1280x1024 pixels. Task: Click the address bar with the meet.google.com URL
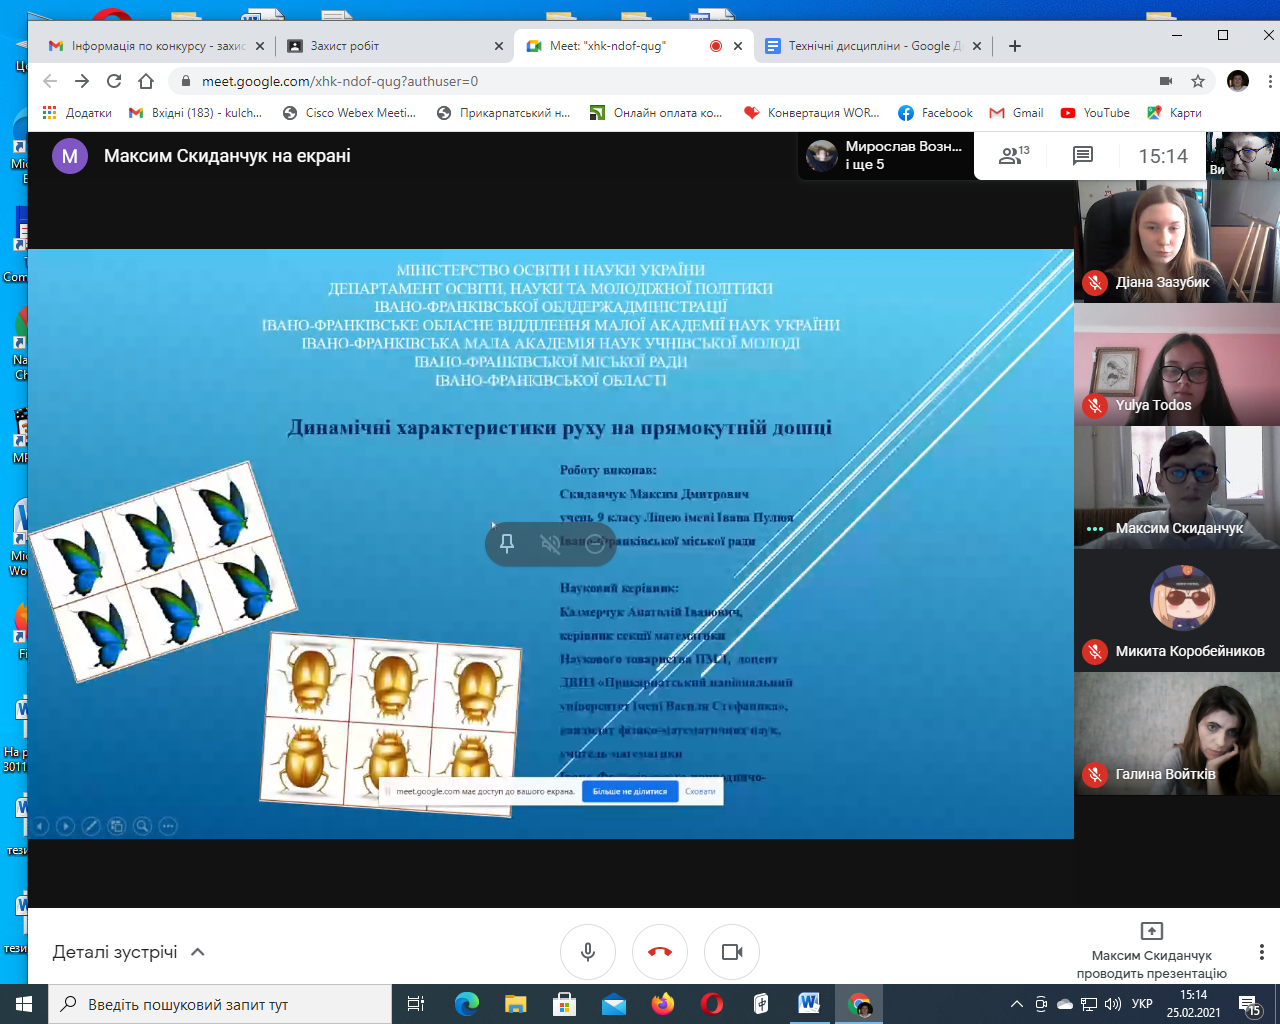tap(660, 81)
